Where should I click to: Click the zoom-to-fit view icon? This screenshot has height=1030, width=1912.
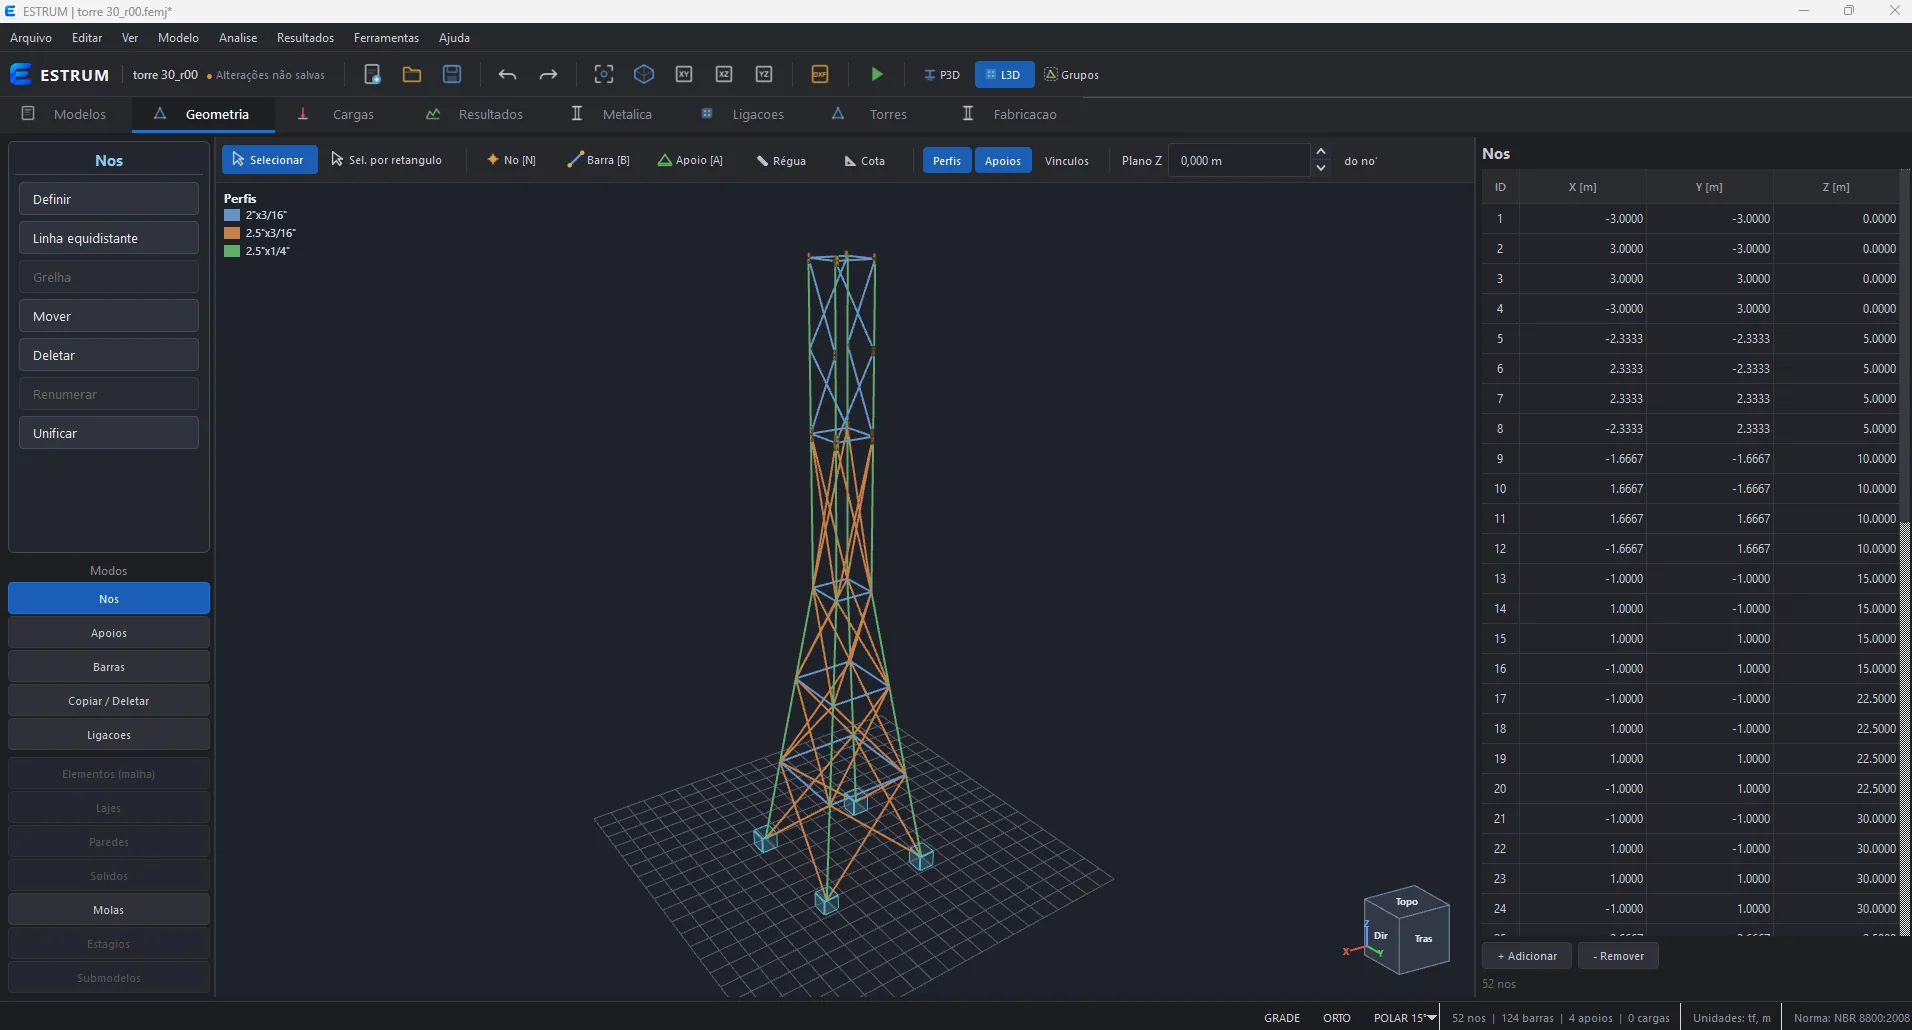point(604,74)
